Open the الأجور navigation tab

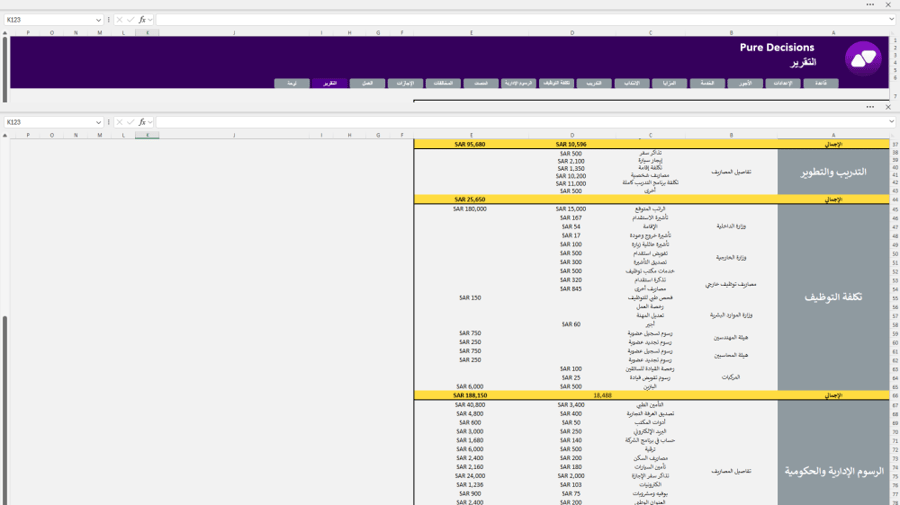[745, 83]
